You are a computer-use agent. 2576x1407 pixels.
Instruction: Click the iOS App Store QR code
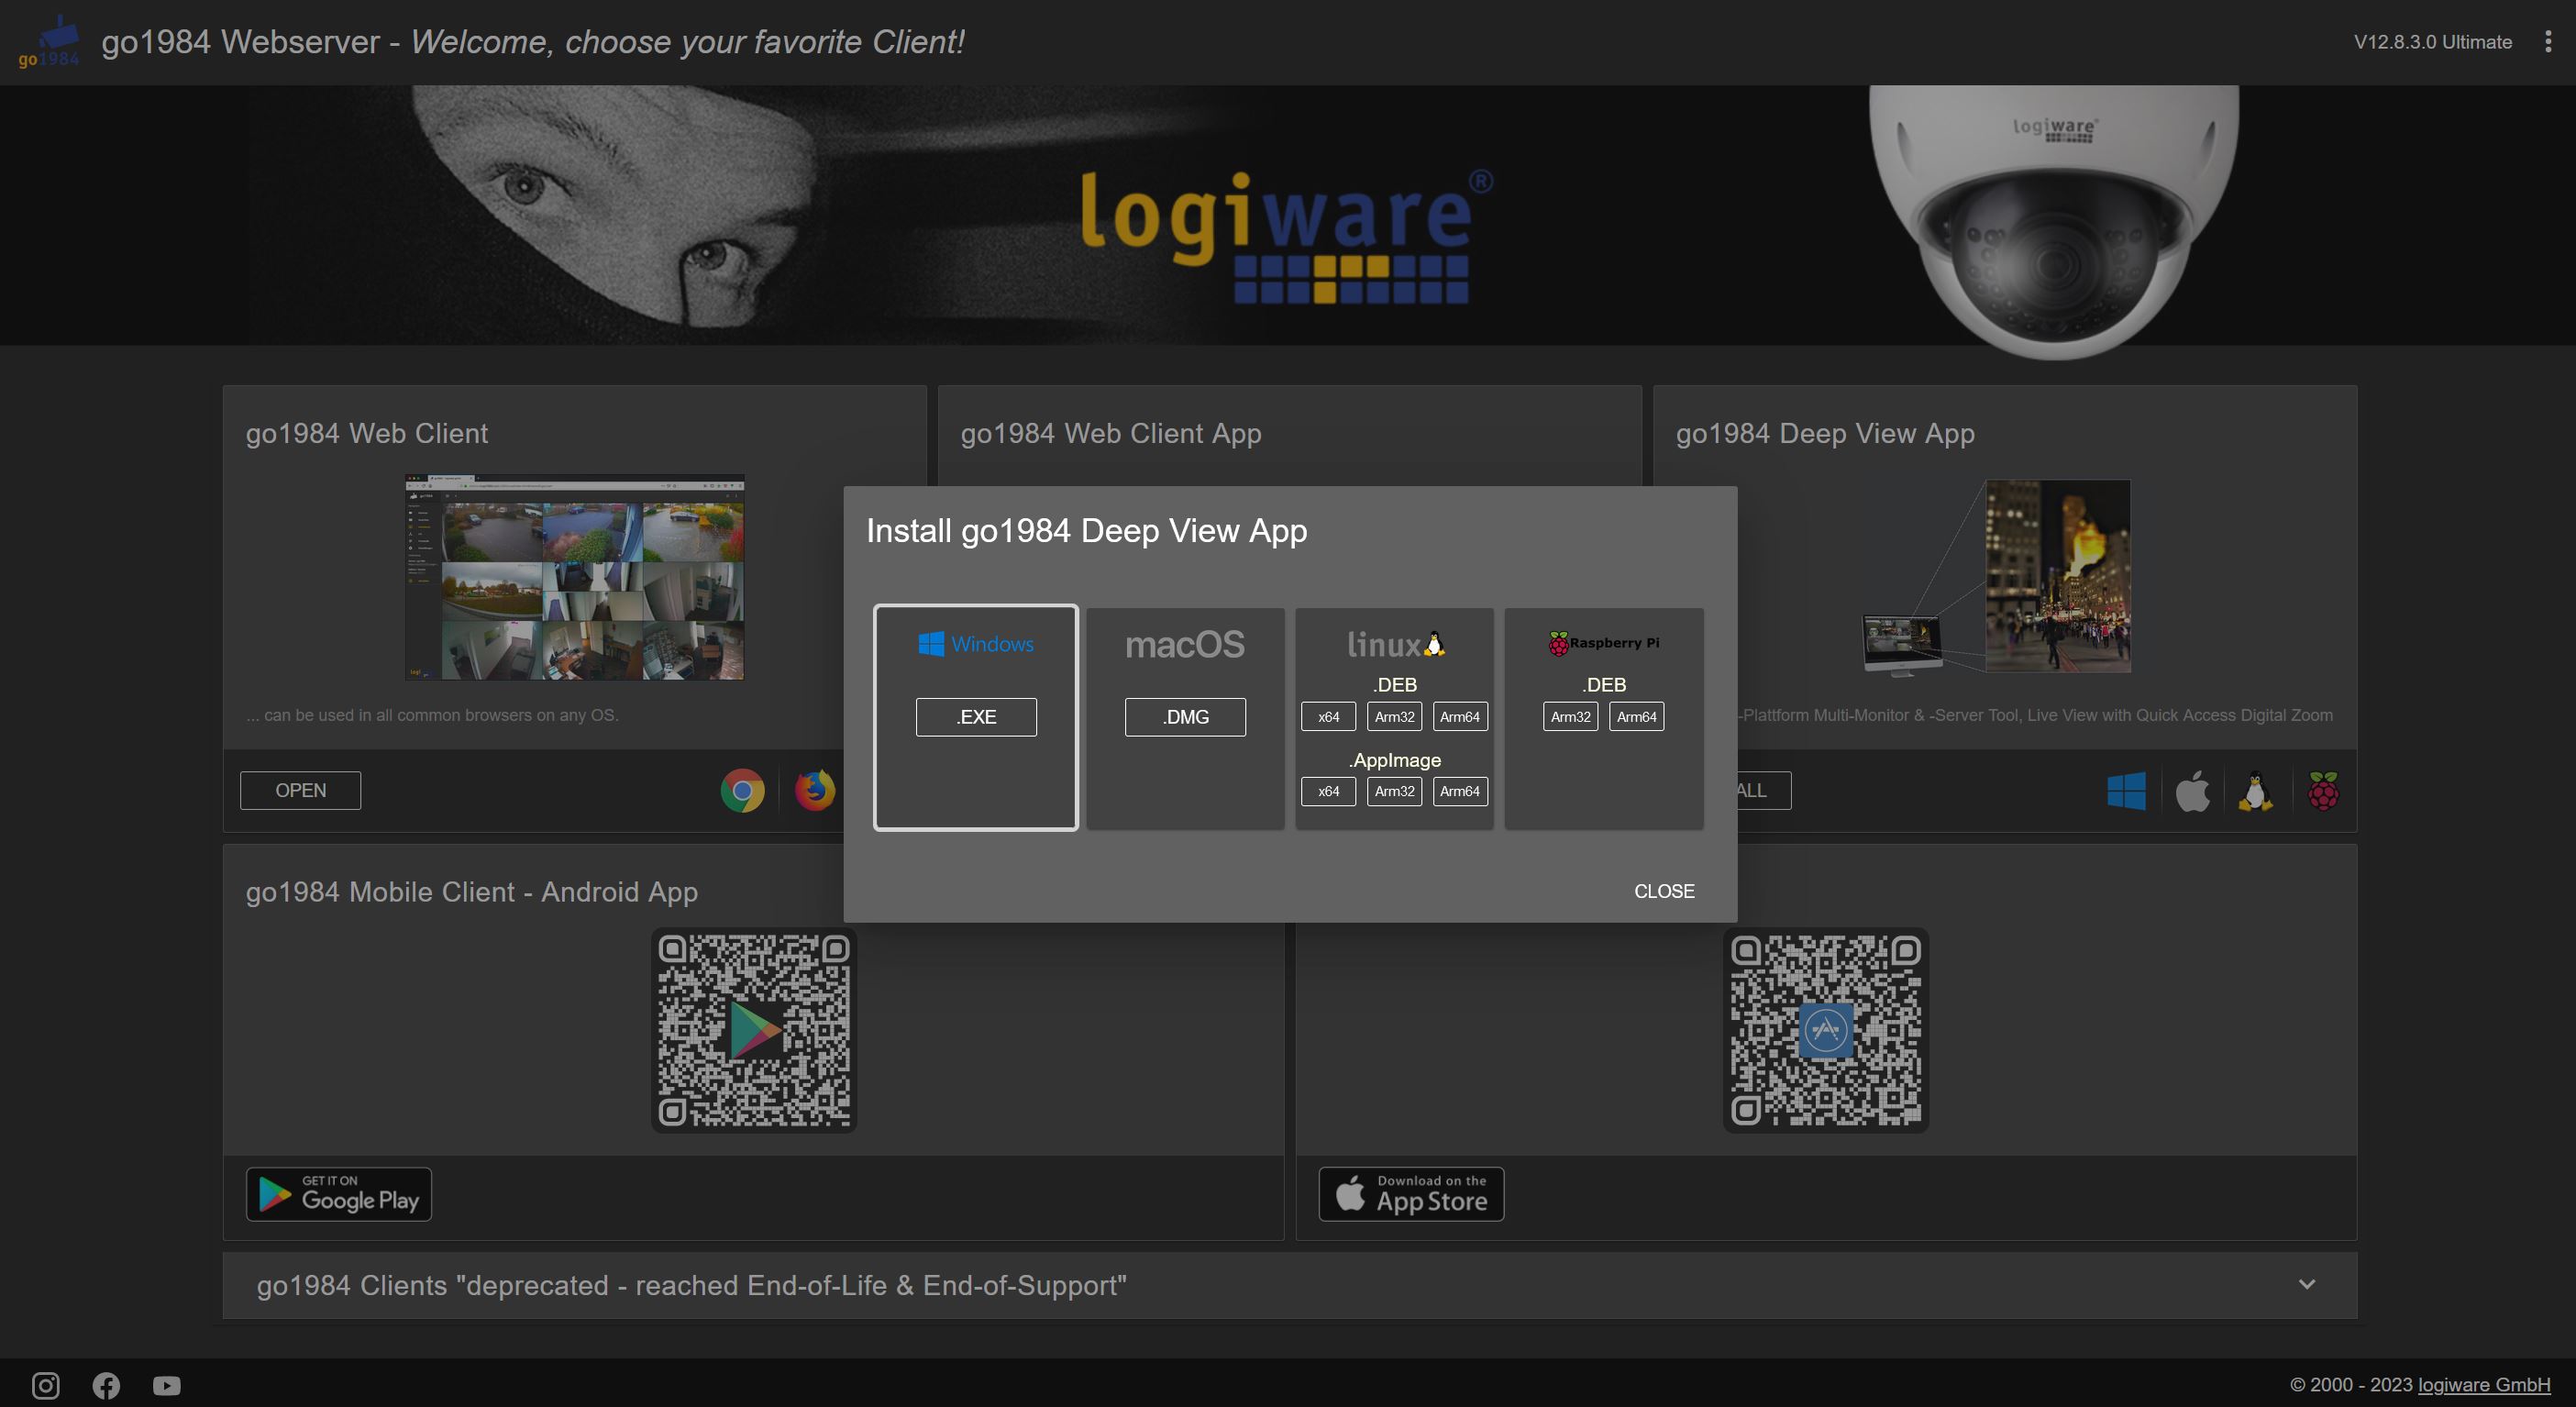(1826, 1030)
